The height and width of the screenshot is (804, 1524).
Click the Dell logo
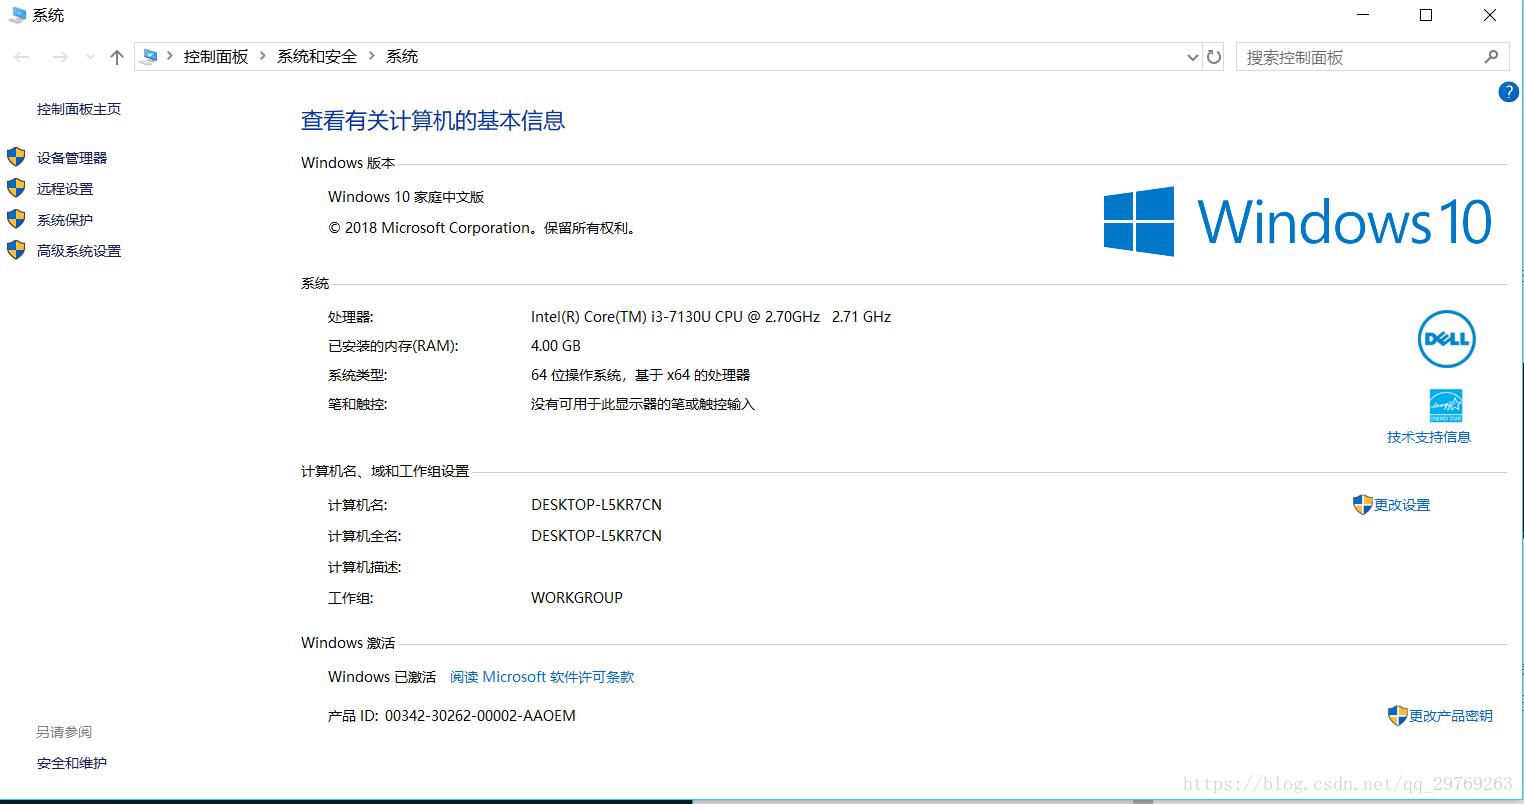(1446, 339)
